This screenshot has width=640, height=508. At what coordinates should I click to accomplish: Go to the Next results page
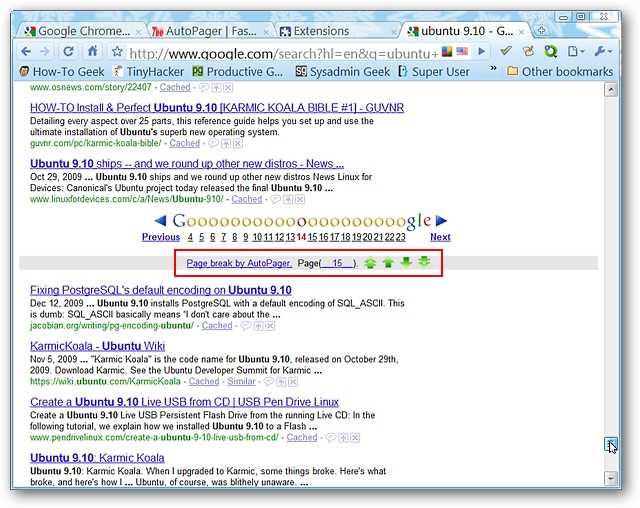coord(440,237)
